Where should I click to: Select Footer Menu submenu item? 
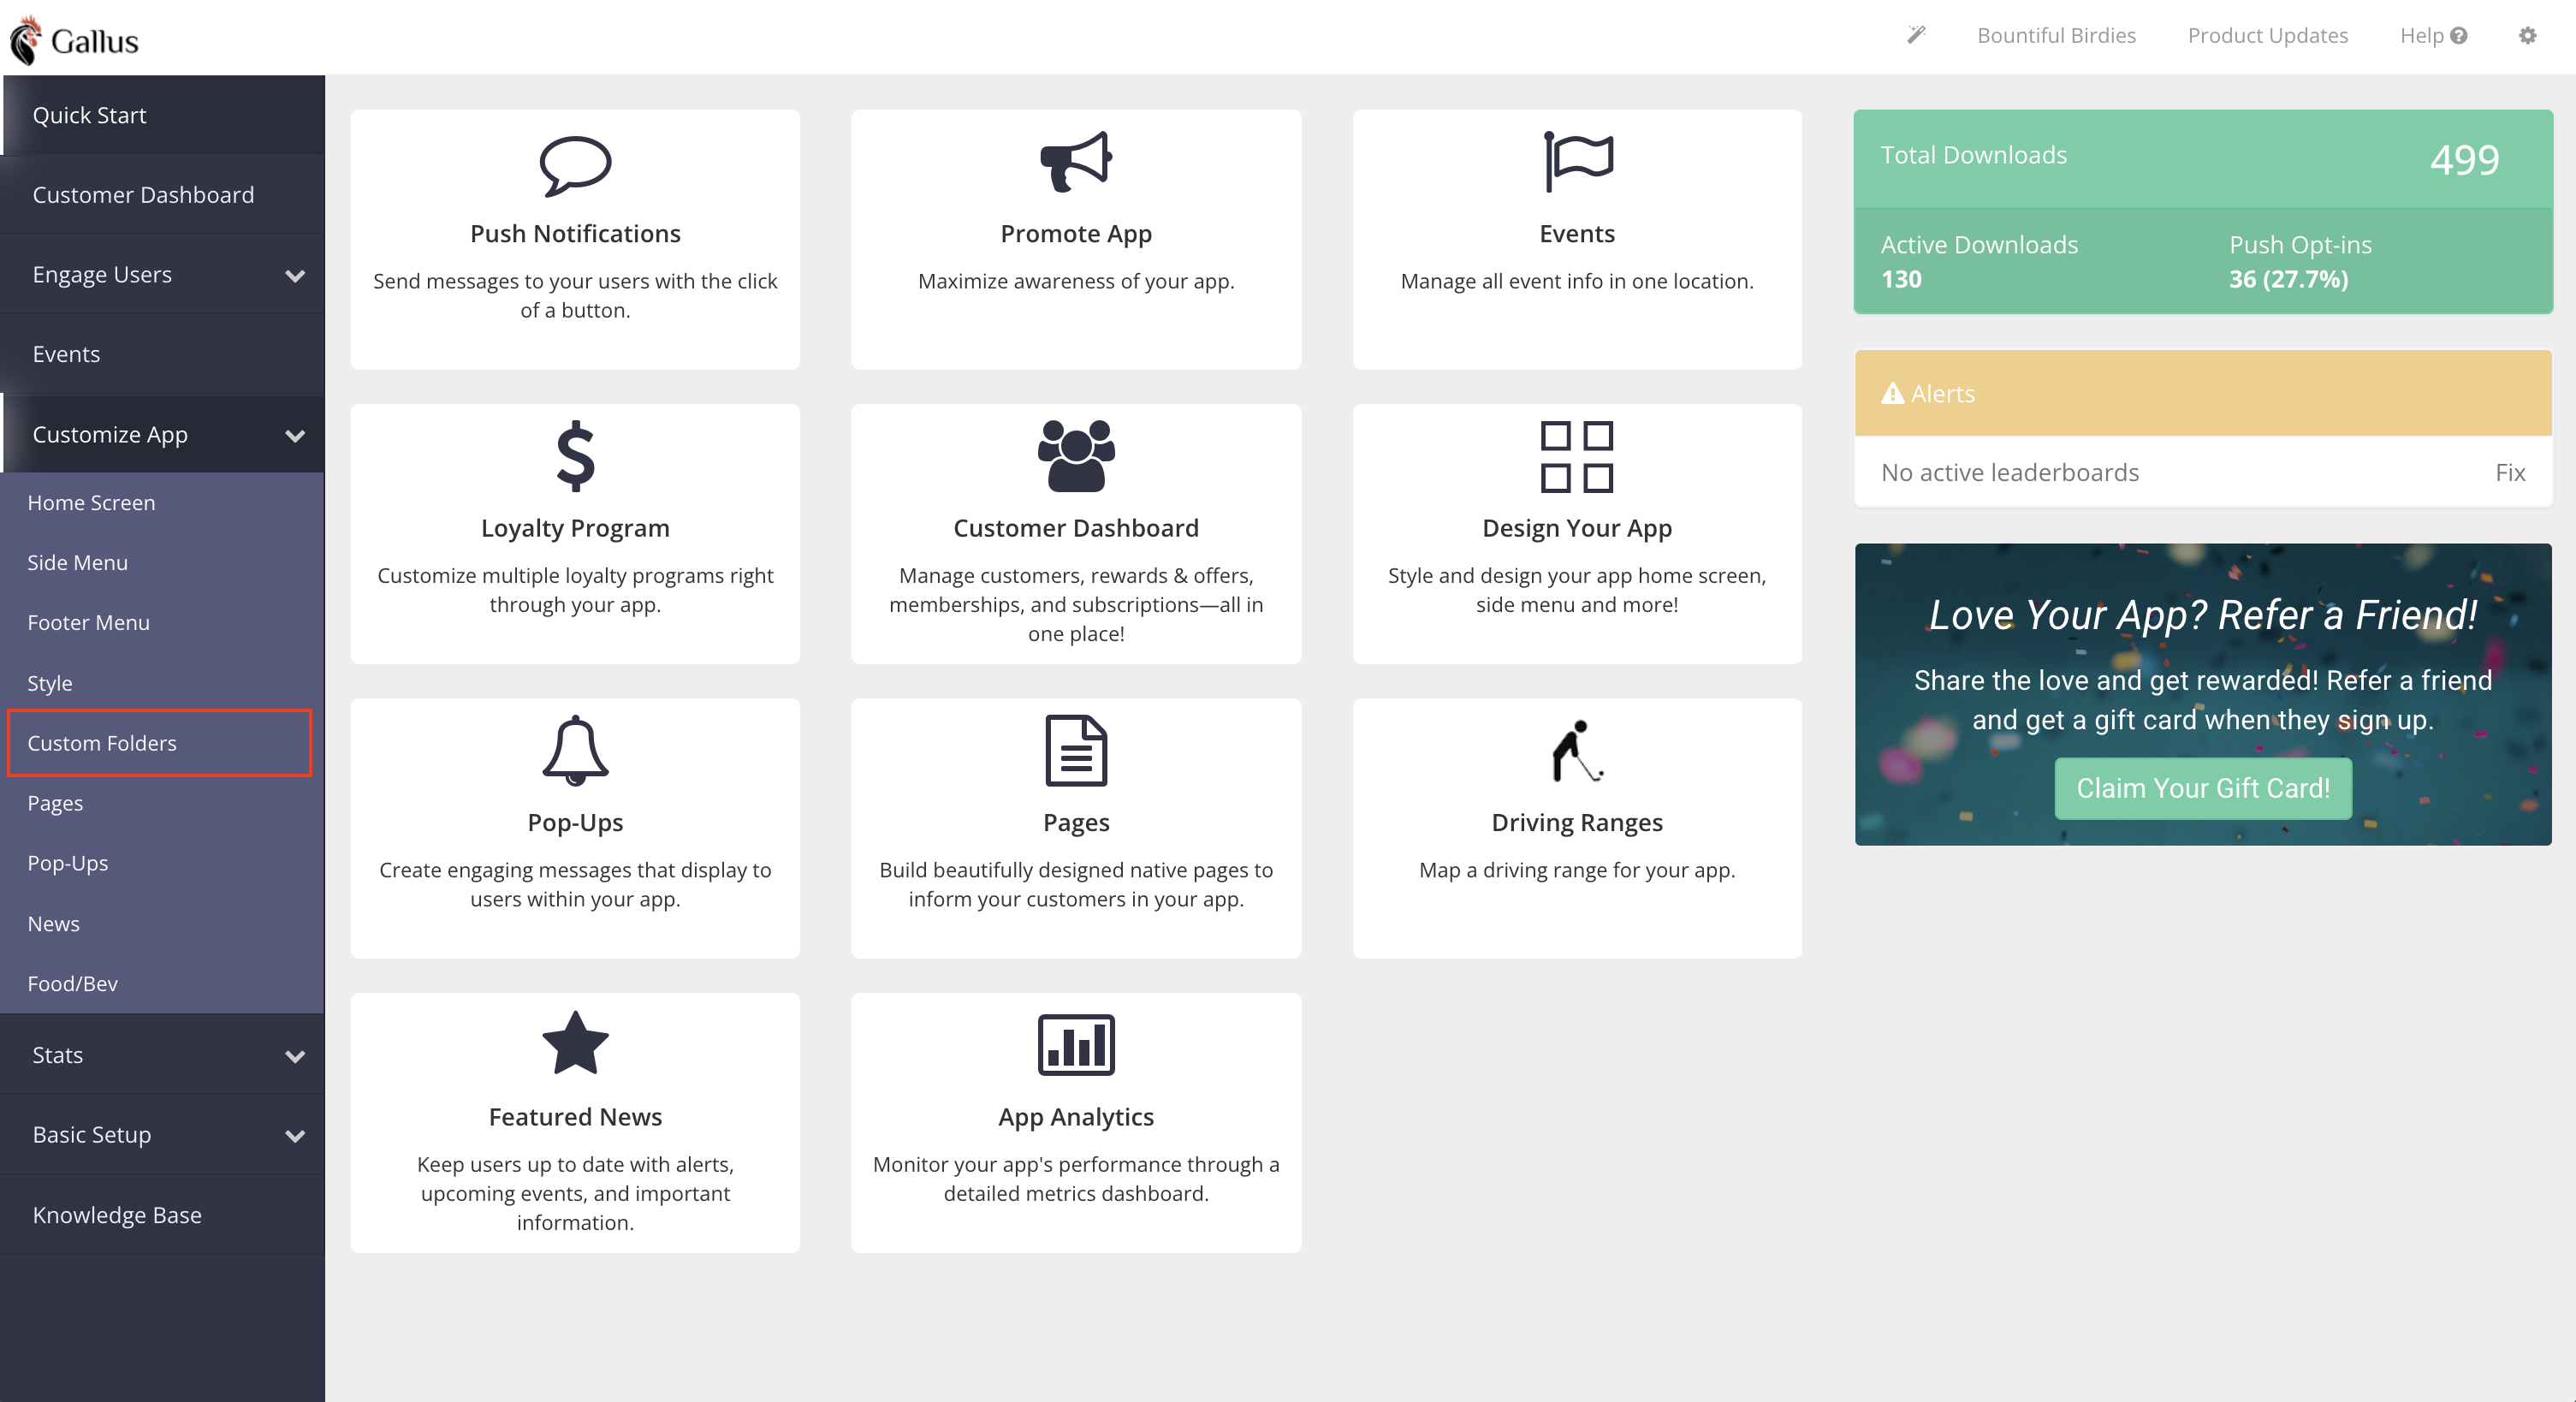162,622
